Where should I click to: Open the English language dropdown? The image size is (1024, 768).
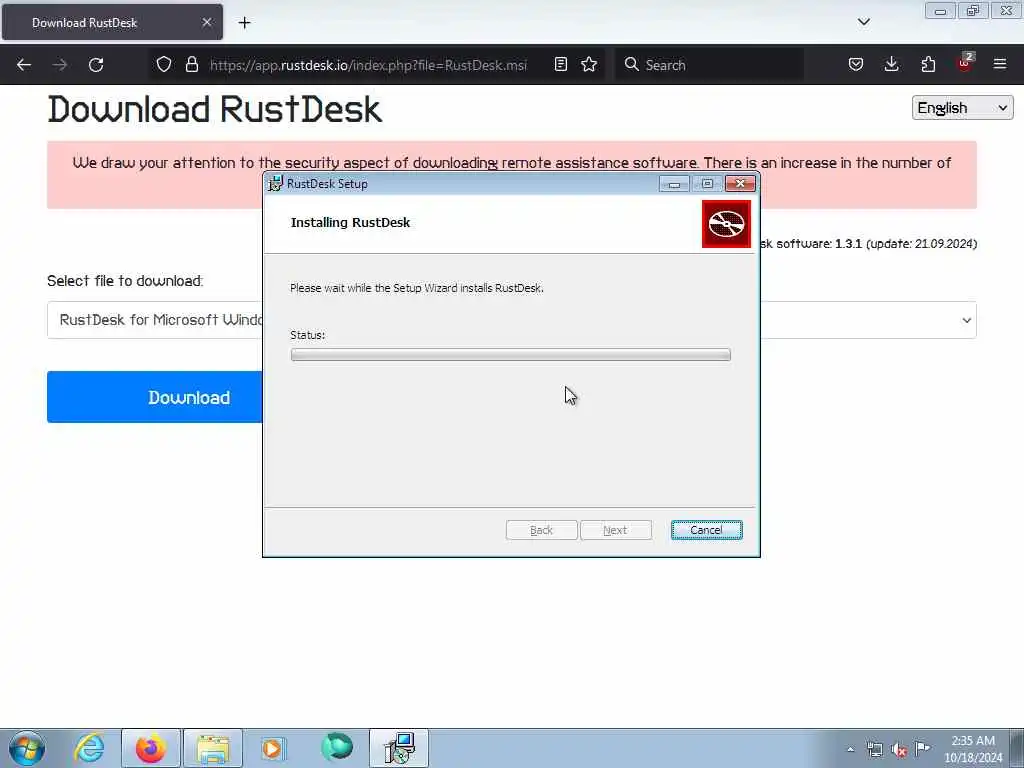963,108
